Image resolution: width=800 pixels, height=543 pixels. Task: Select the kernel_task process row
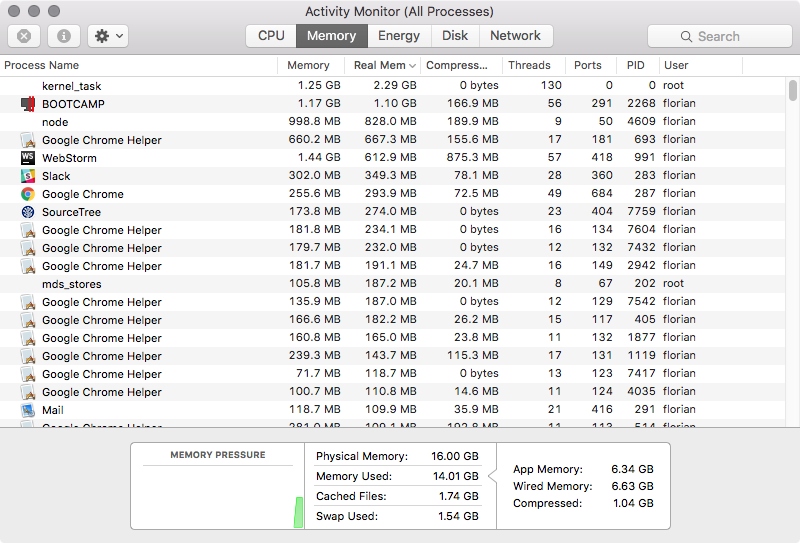[x=300, y=86]
